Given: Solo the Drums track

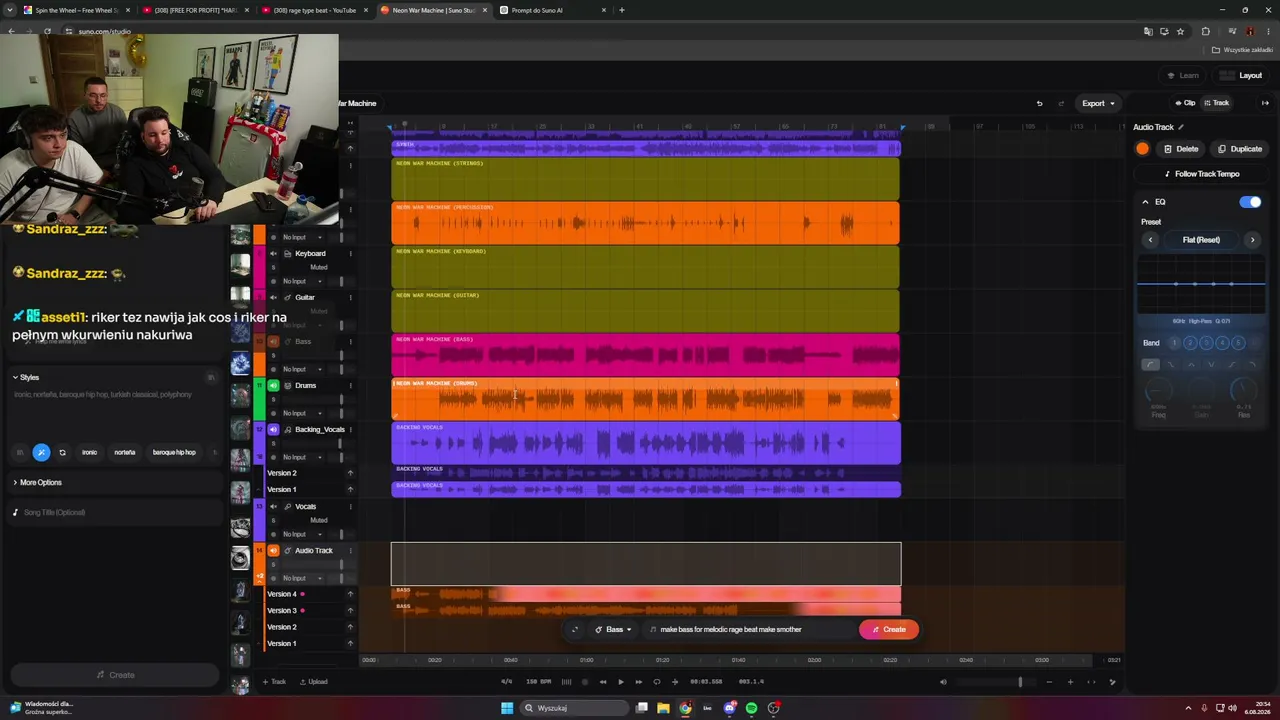Looking at the screenshot, I should coord(273,399).
